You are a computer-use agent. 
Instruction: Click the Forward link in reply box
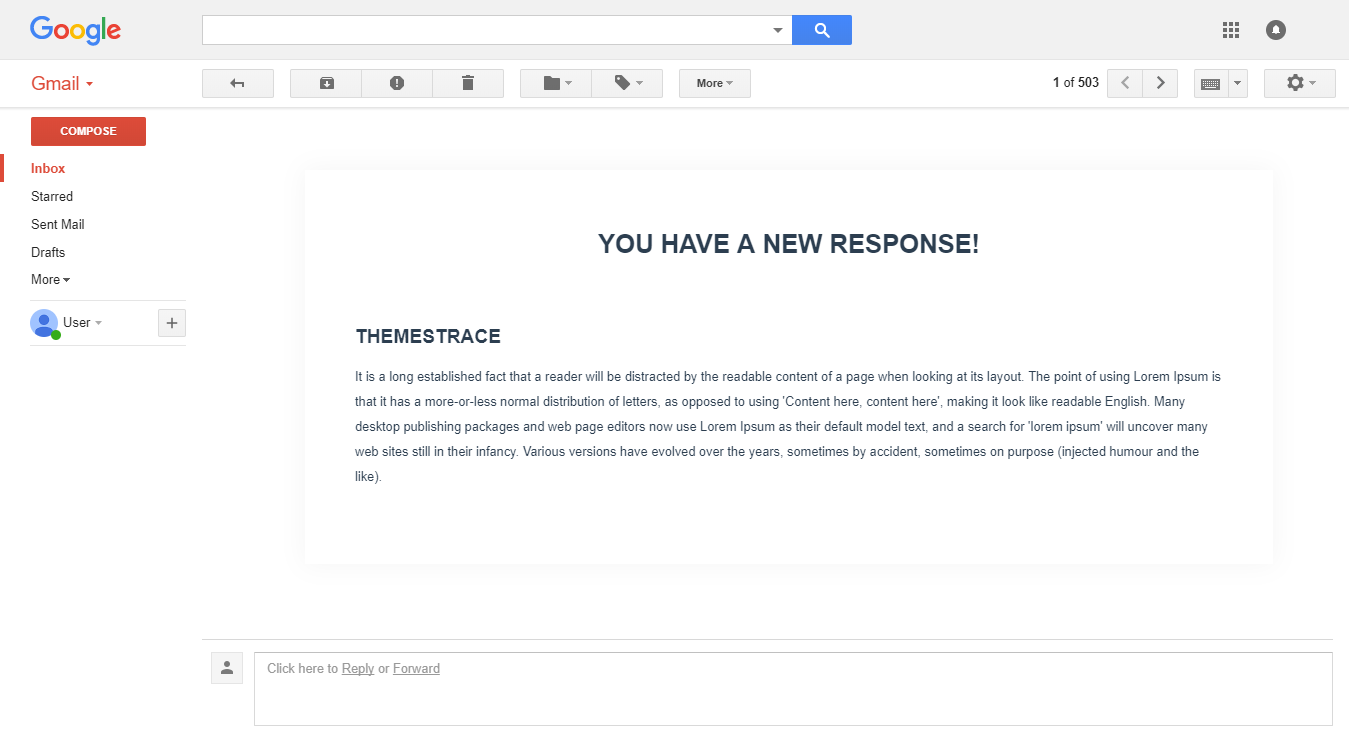pyautogui.click(x=416, y=669)
